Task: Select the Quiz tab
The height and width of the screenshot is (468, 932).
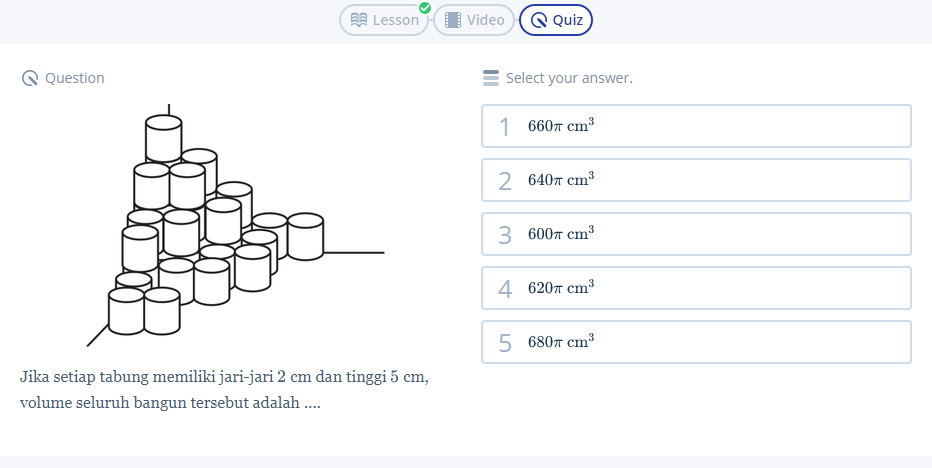Action: [x=556, y=20]
